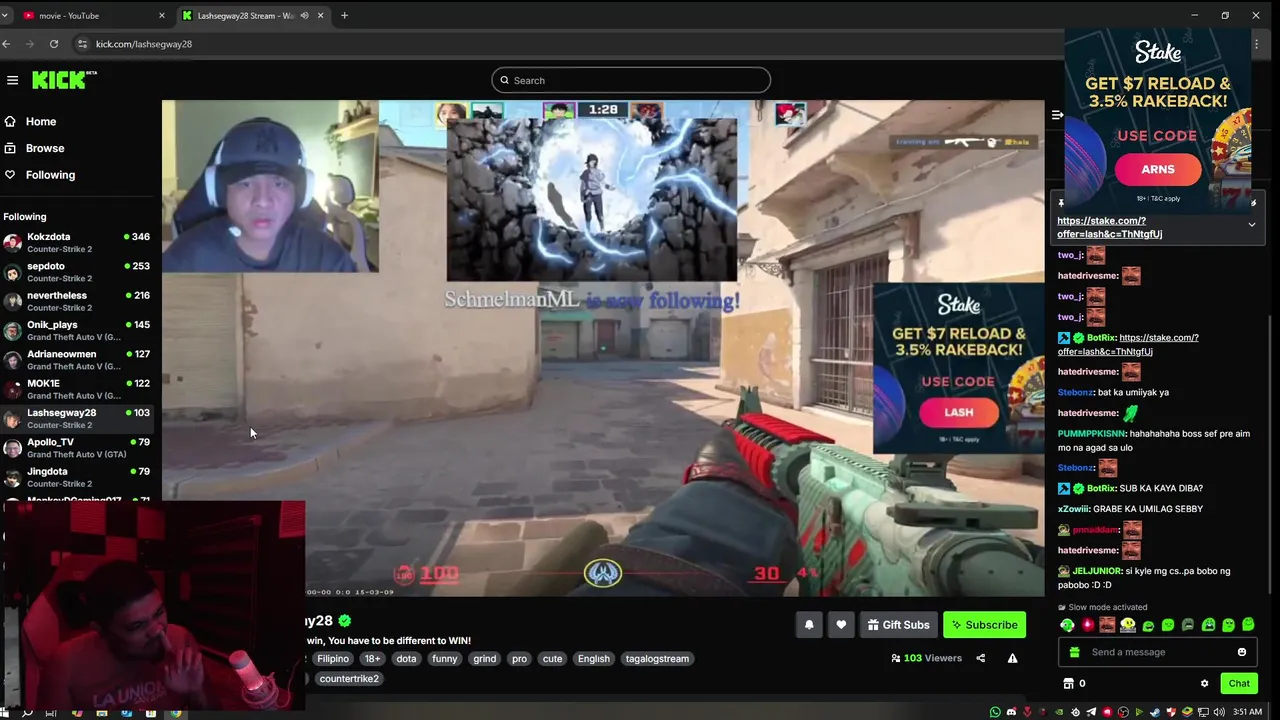This screenshot has height=720, width=1280.
Task: Open chat settings gear icon
Action: [1204, 683]
